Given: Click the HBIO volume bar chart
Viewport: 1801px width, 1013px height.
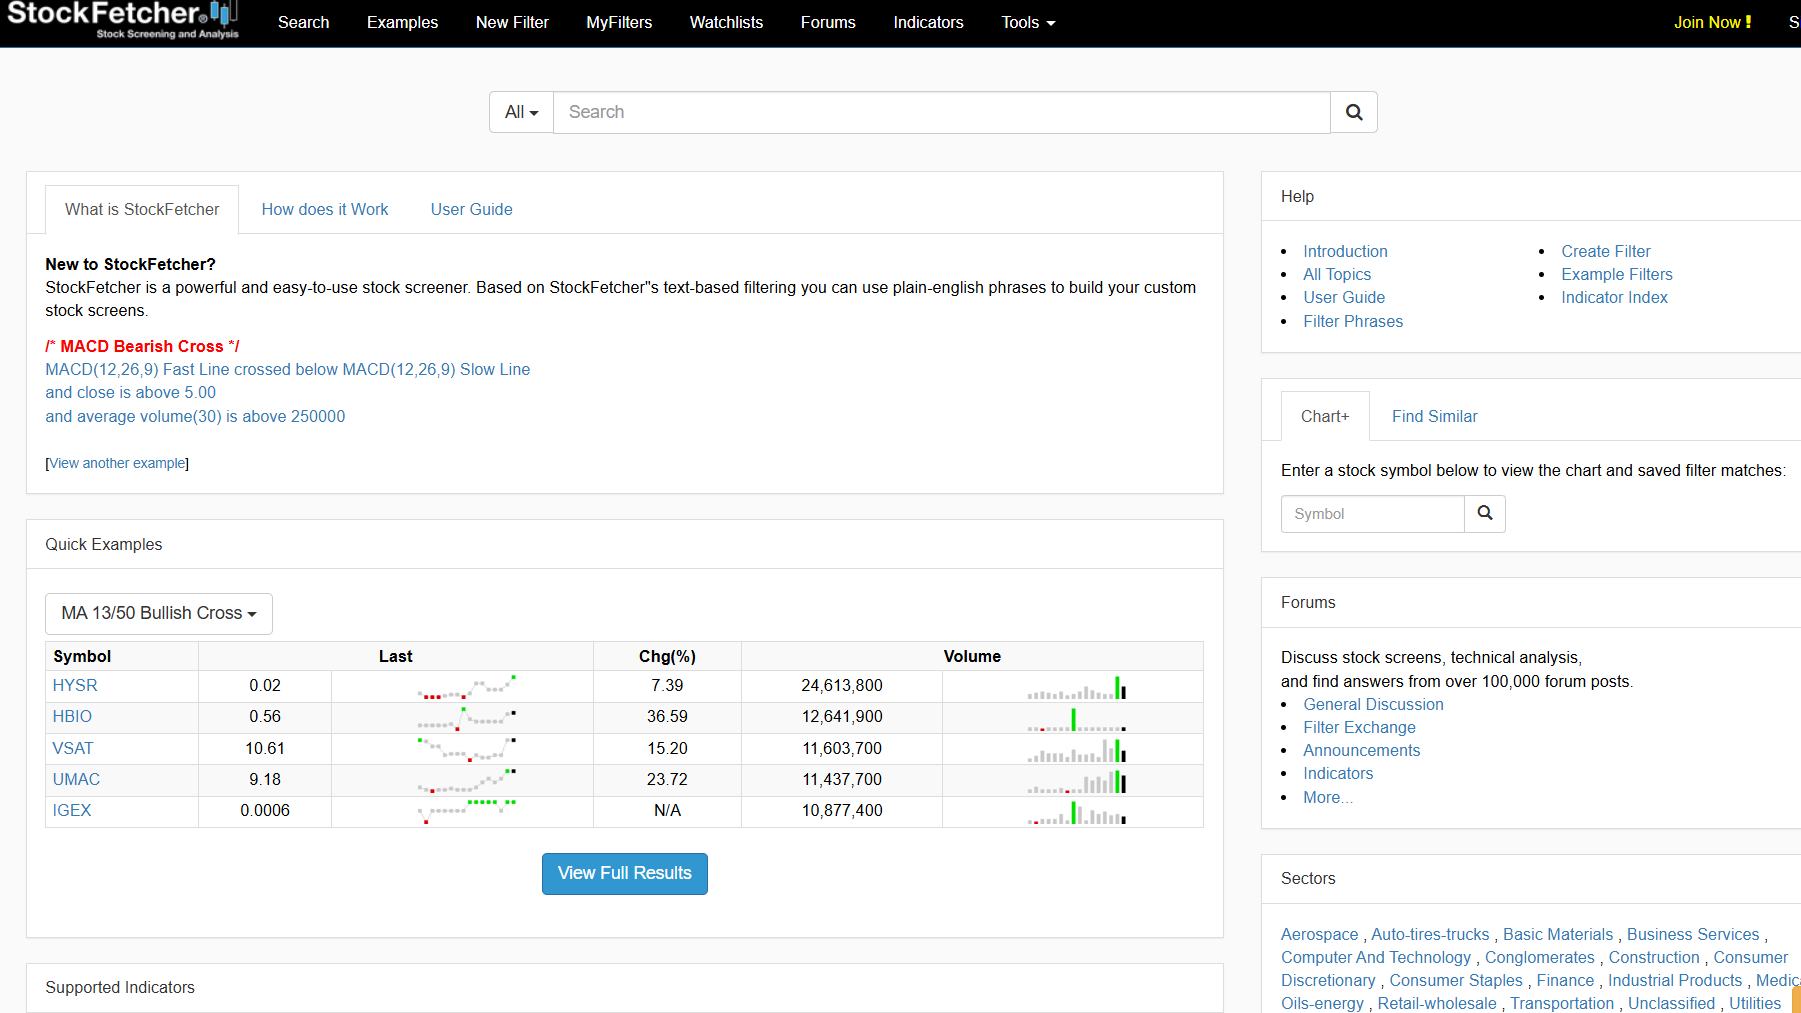Looking at the screenshot, I should (x=1076, y=718).
